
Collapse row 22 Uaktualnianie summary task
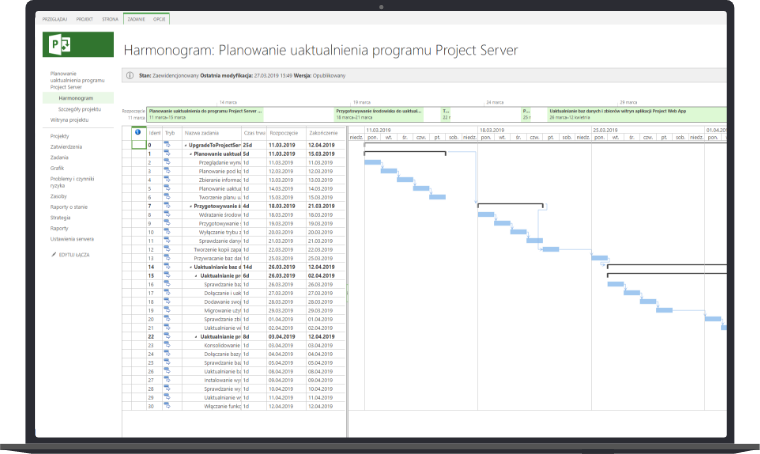196,337
